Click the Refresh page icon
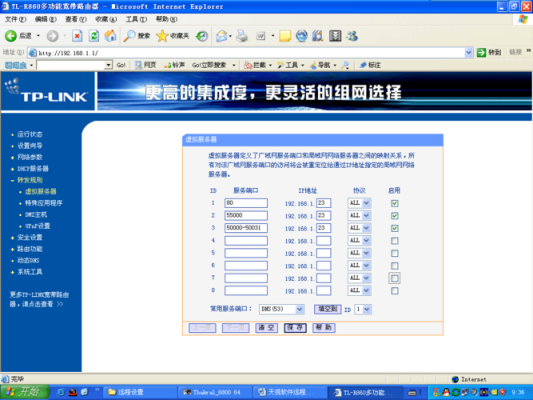Image resolution: width=533 pixels, height=400 pixels. coord(94,36)
